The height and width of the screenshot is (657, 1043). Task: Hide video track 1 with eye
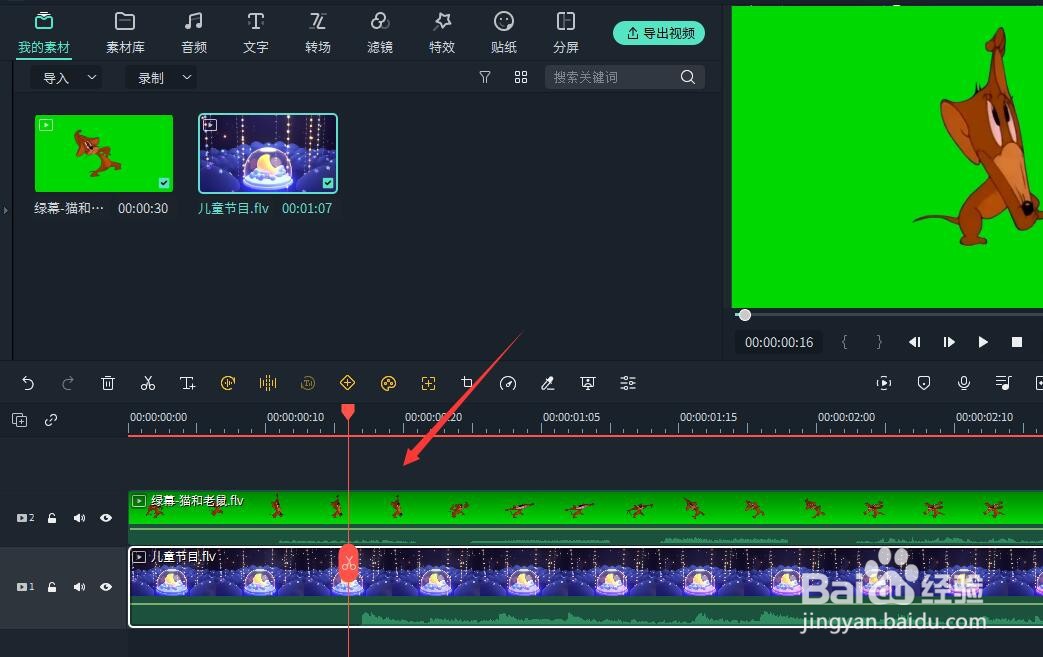106,587
